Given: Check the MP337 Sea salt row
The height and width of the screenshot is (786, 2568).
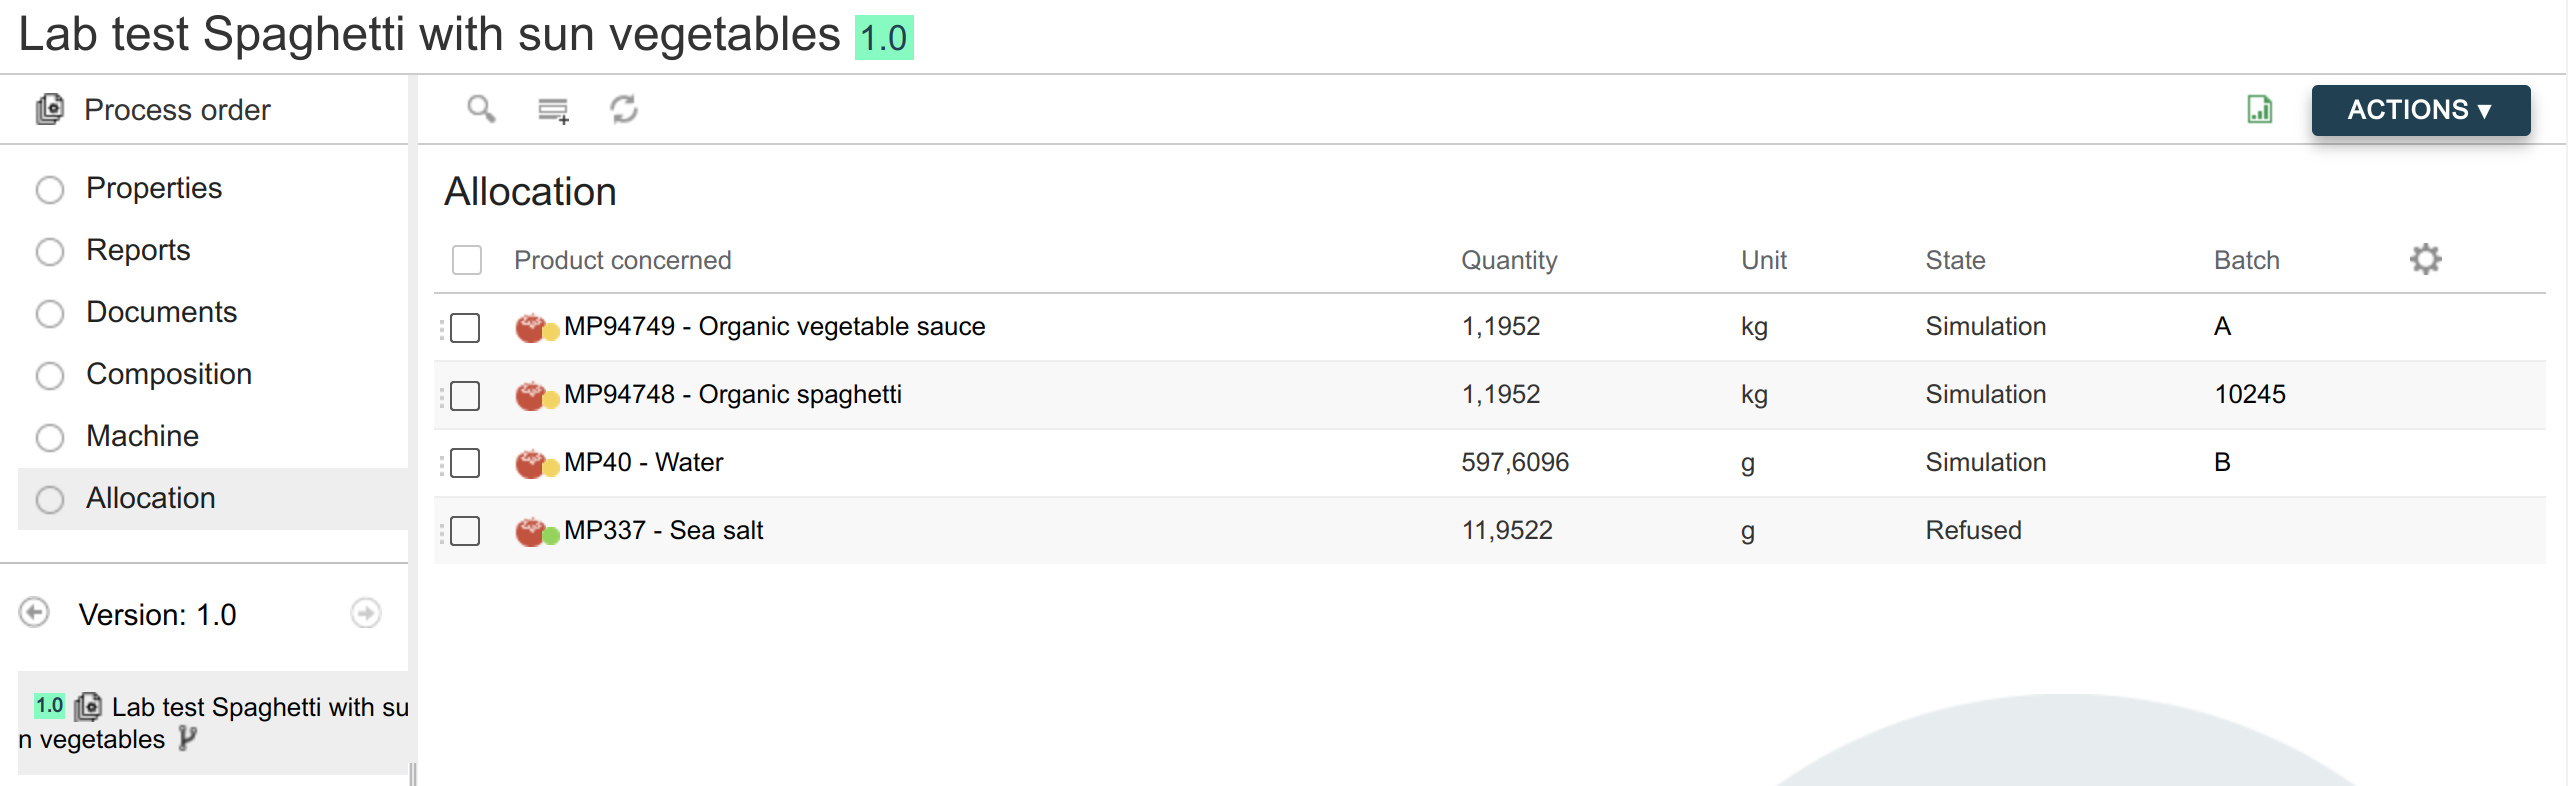Looking at the screenshot, I should coord(465,531).
